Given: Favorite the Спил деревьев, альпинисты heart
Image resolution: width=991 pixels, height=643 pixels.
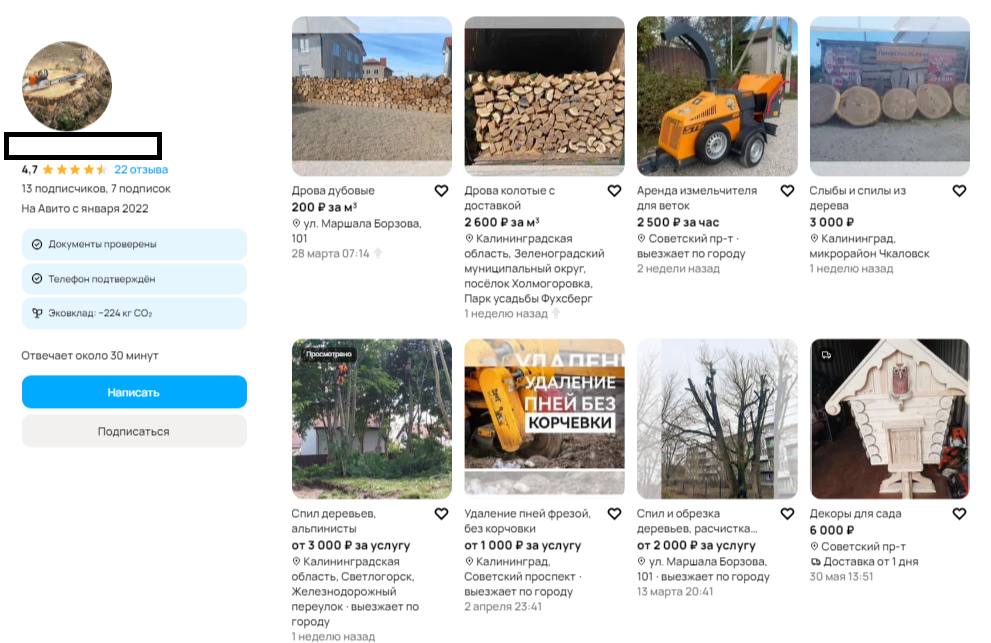Looking at the screenshot, I should tap(441, 513).
